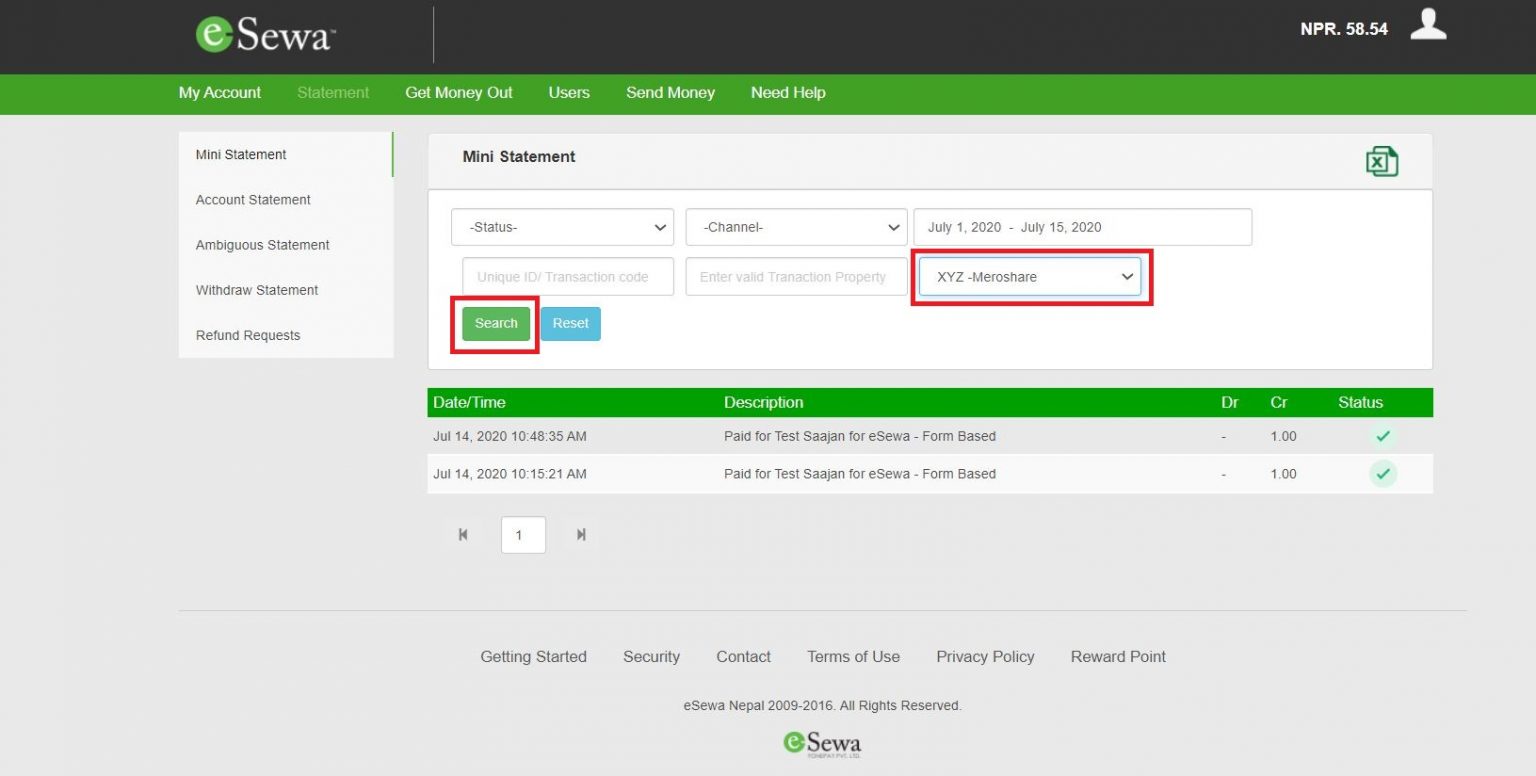Click the eSewa logo in the header
This screenshot has width=1536, height=776.
point(264,33)
